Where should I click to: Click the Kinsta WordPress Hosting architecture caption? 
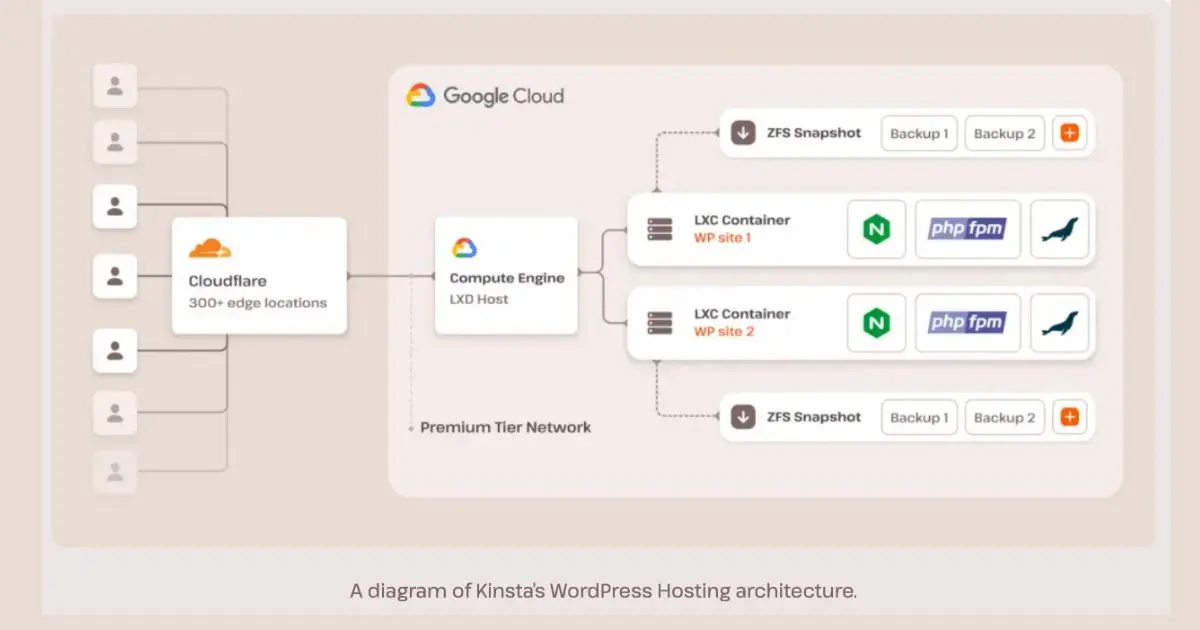[603, 591]
